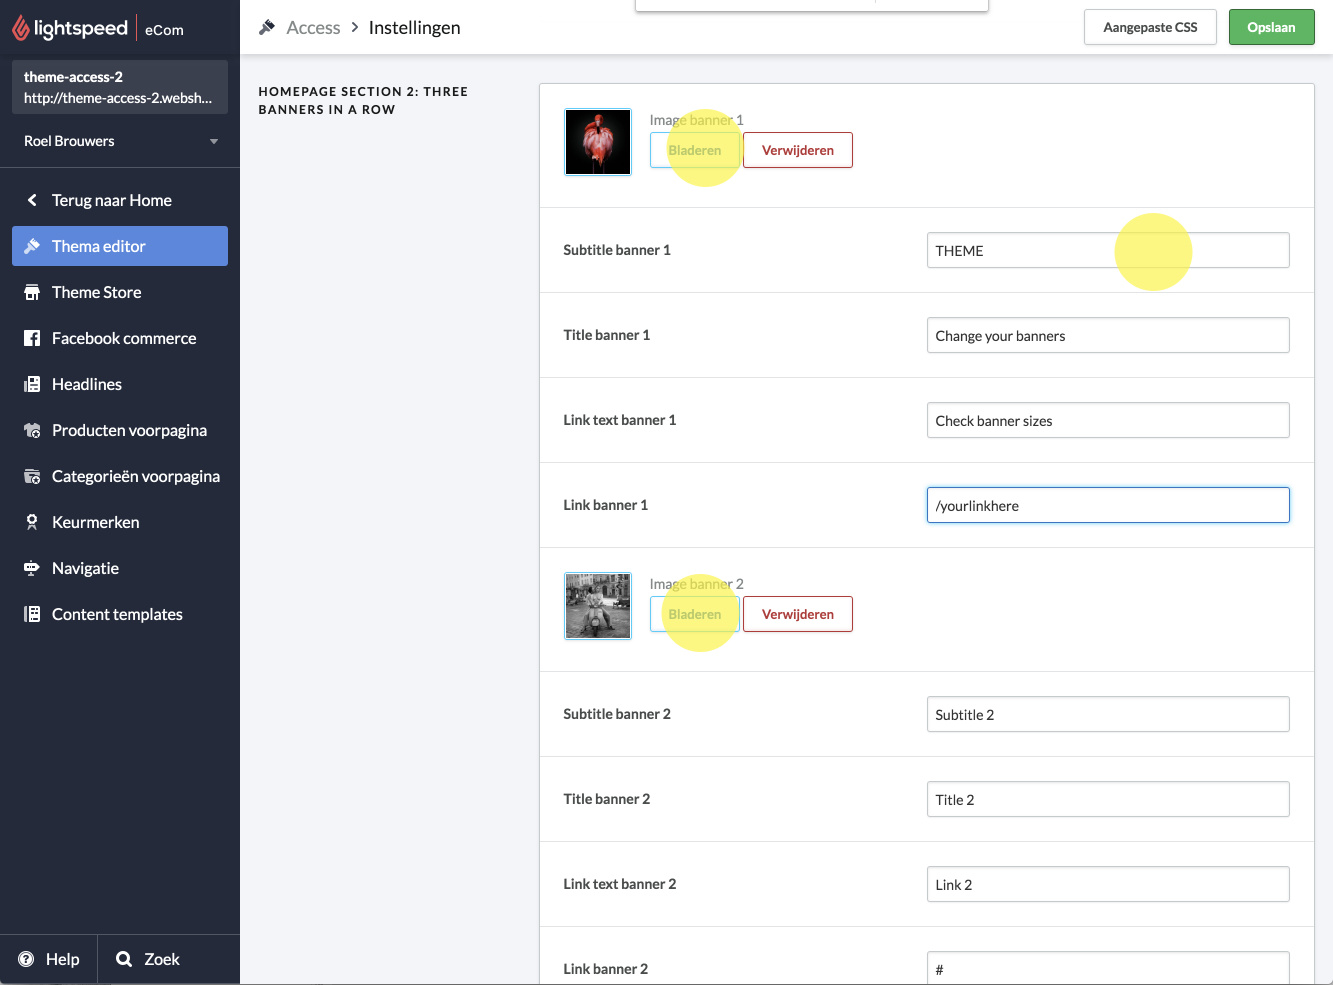Go back via Terug naar Home chevron

(x=32, y=200)
